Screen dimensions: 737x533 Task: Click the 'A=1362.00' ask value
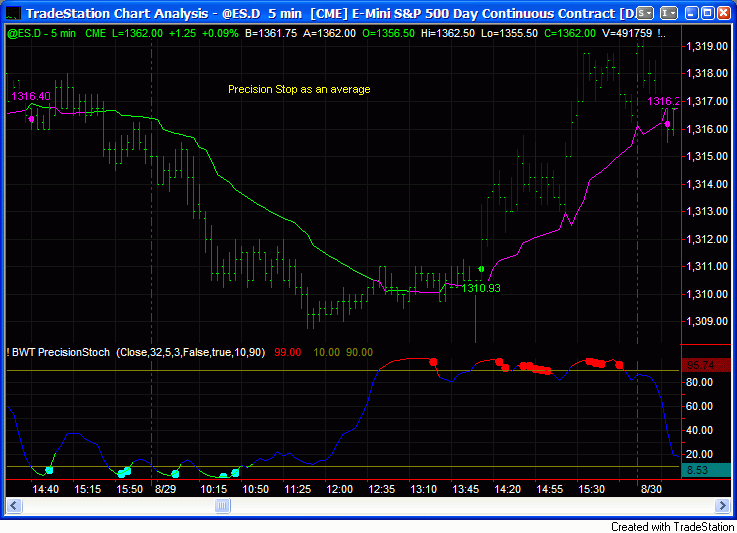tap(329, 33)
